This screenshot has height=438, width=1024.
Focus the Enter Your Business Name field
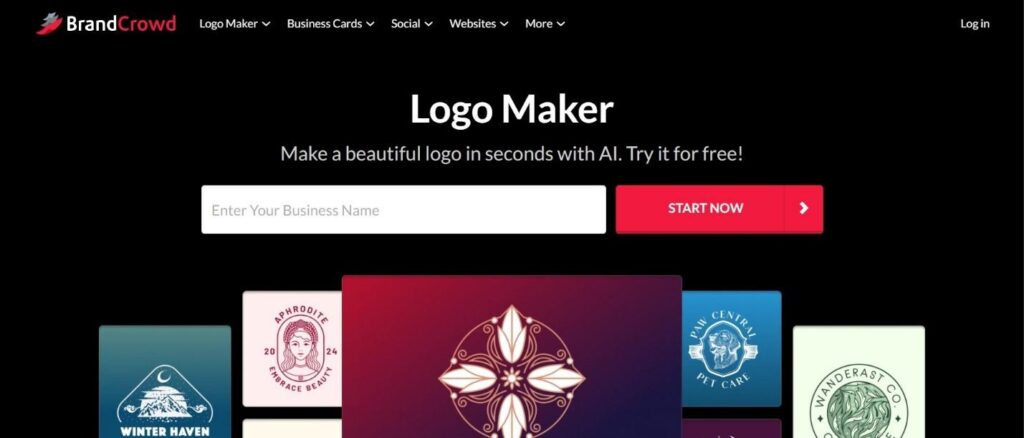(404, 210)
